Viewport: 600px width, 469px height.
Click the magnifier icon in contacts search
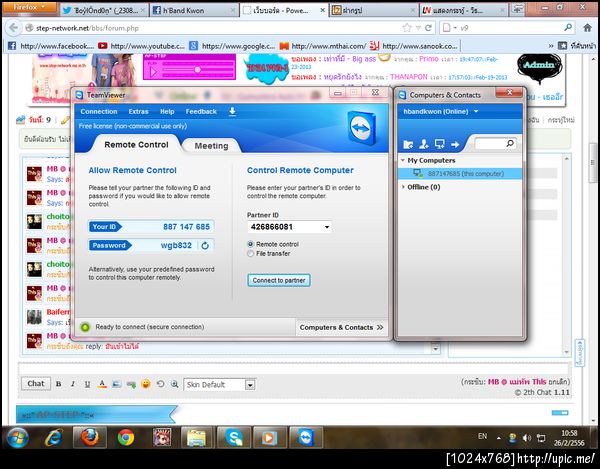point(510,143)
